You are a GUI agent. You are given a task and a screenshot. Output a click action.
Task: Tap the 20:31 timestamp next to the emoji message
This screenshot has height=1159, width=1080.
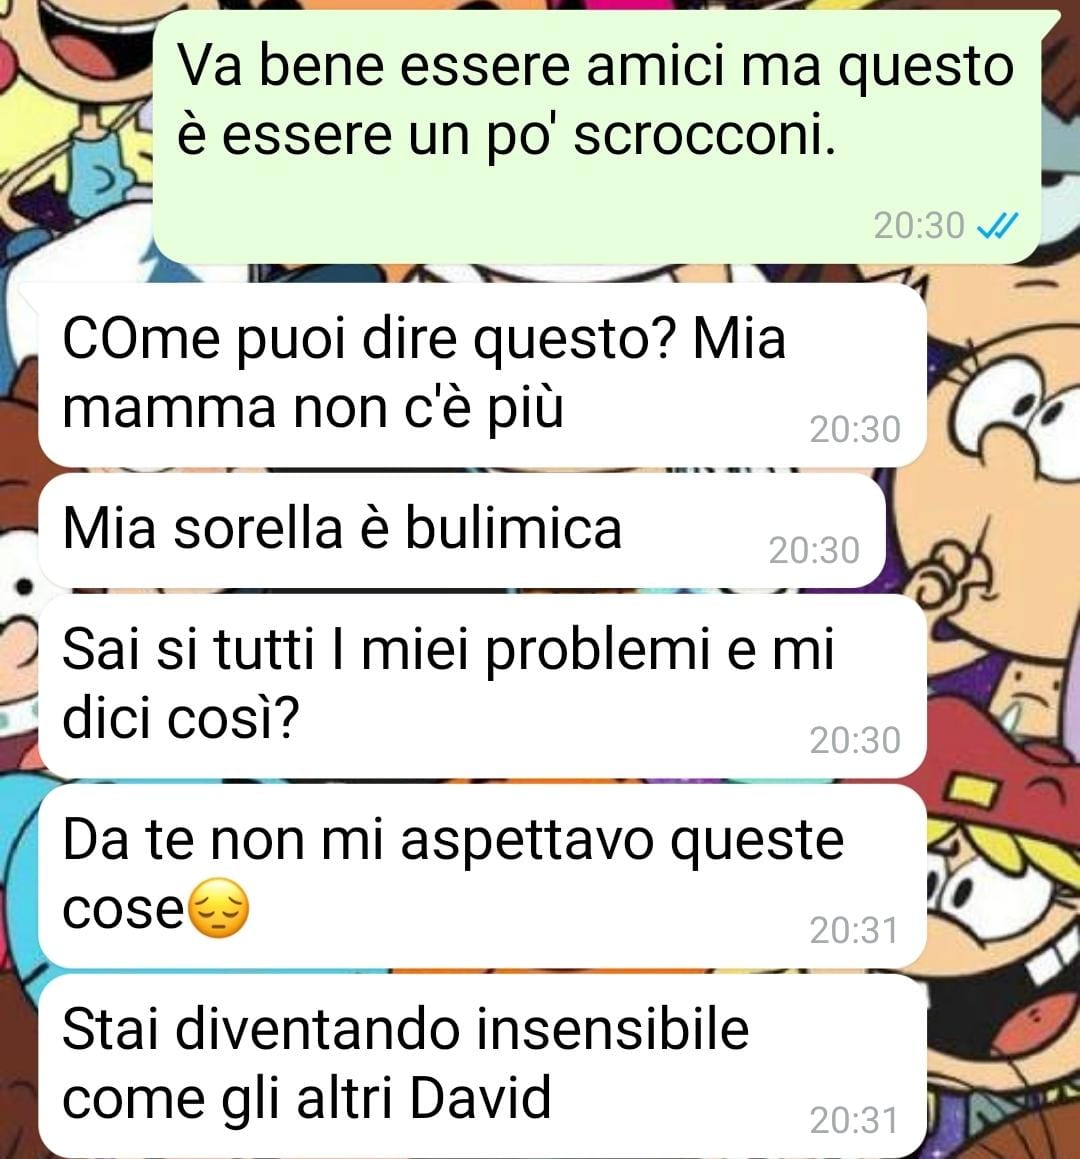coord(854,931)
